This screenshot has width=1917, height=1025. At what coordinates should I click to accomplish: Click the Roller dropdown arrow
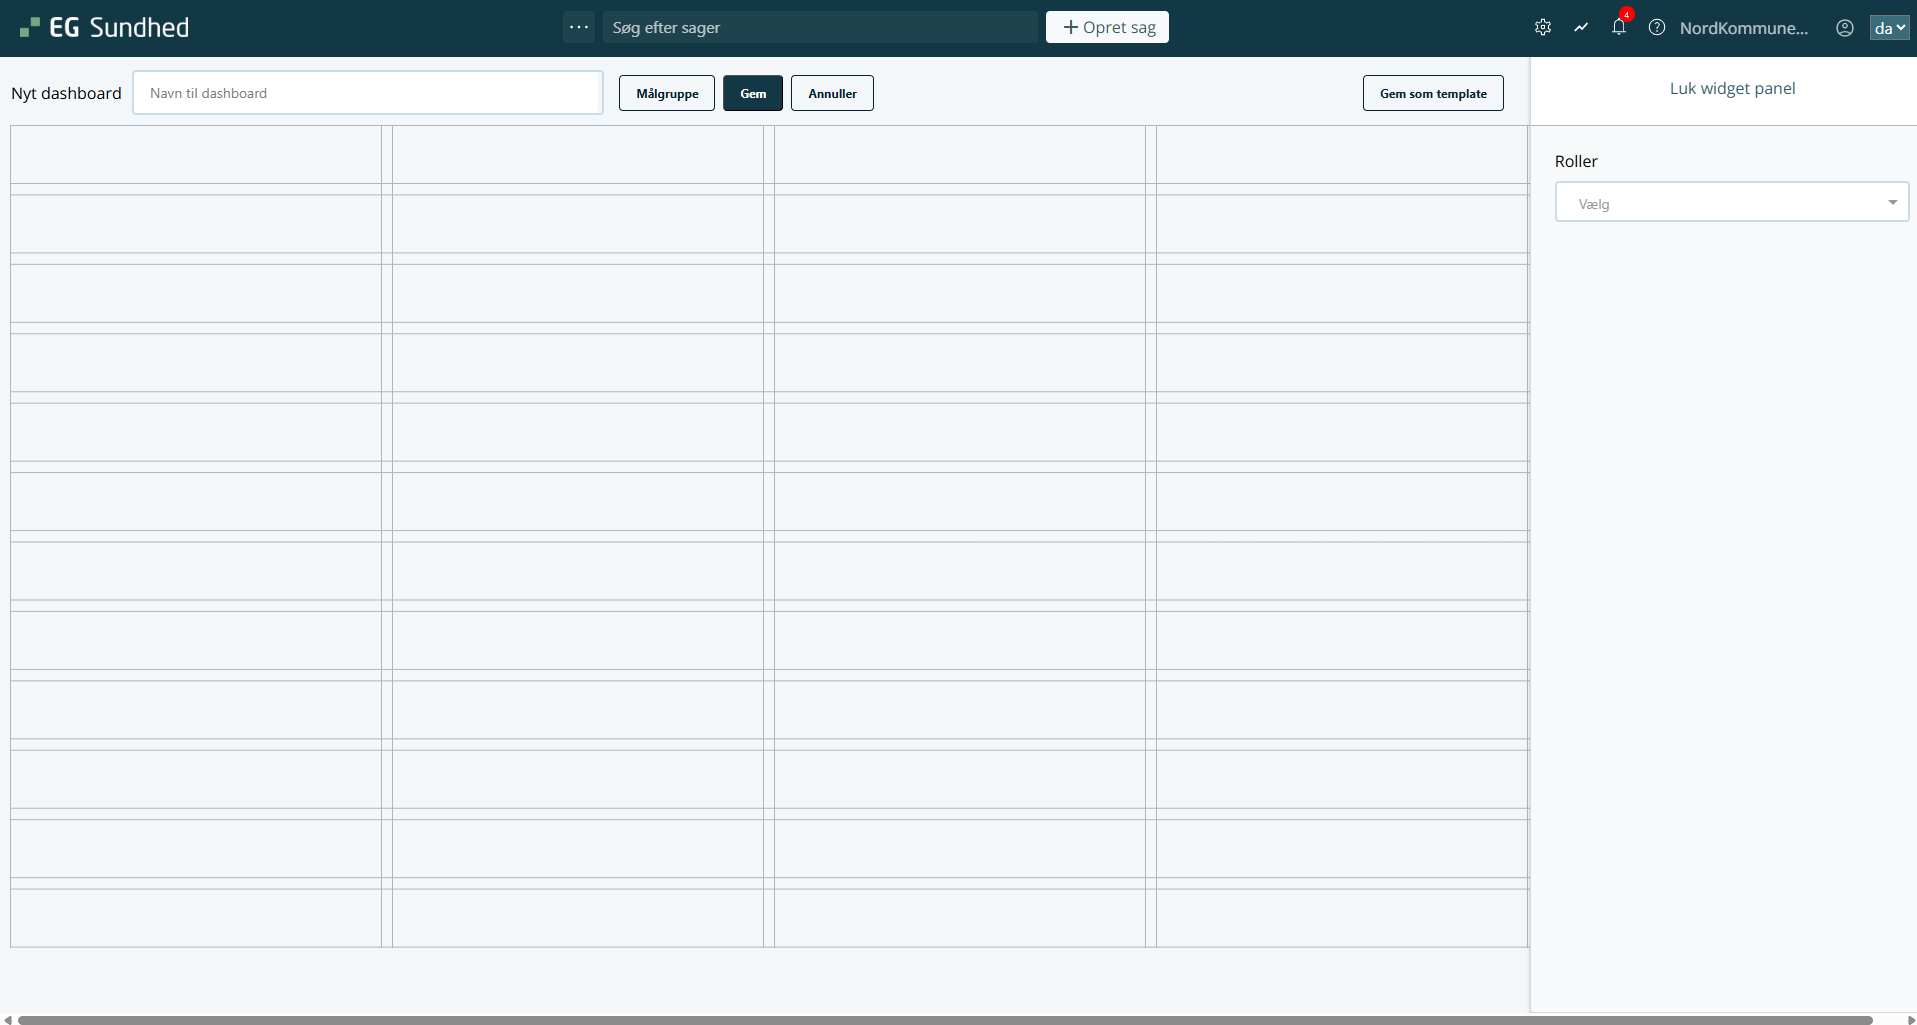click(x=1892, y=203)
